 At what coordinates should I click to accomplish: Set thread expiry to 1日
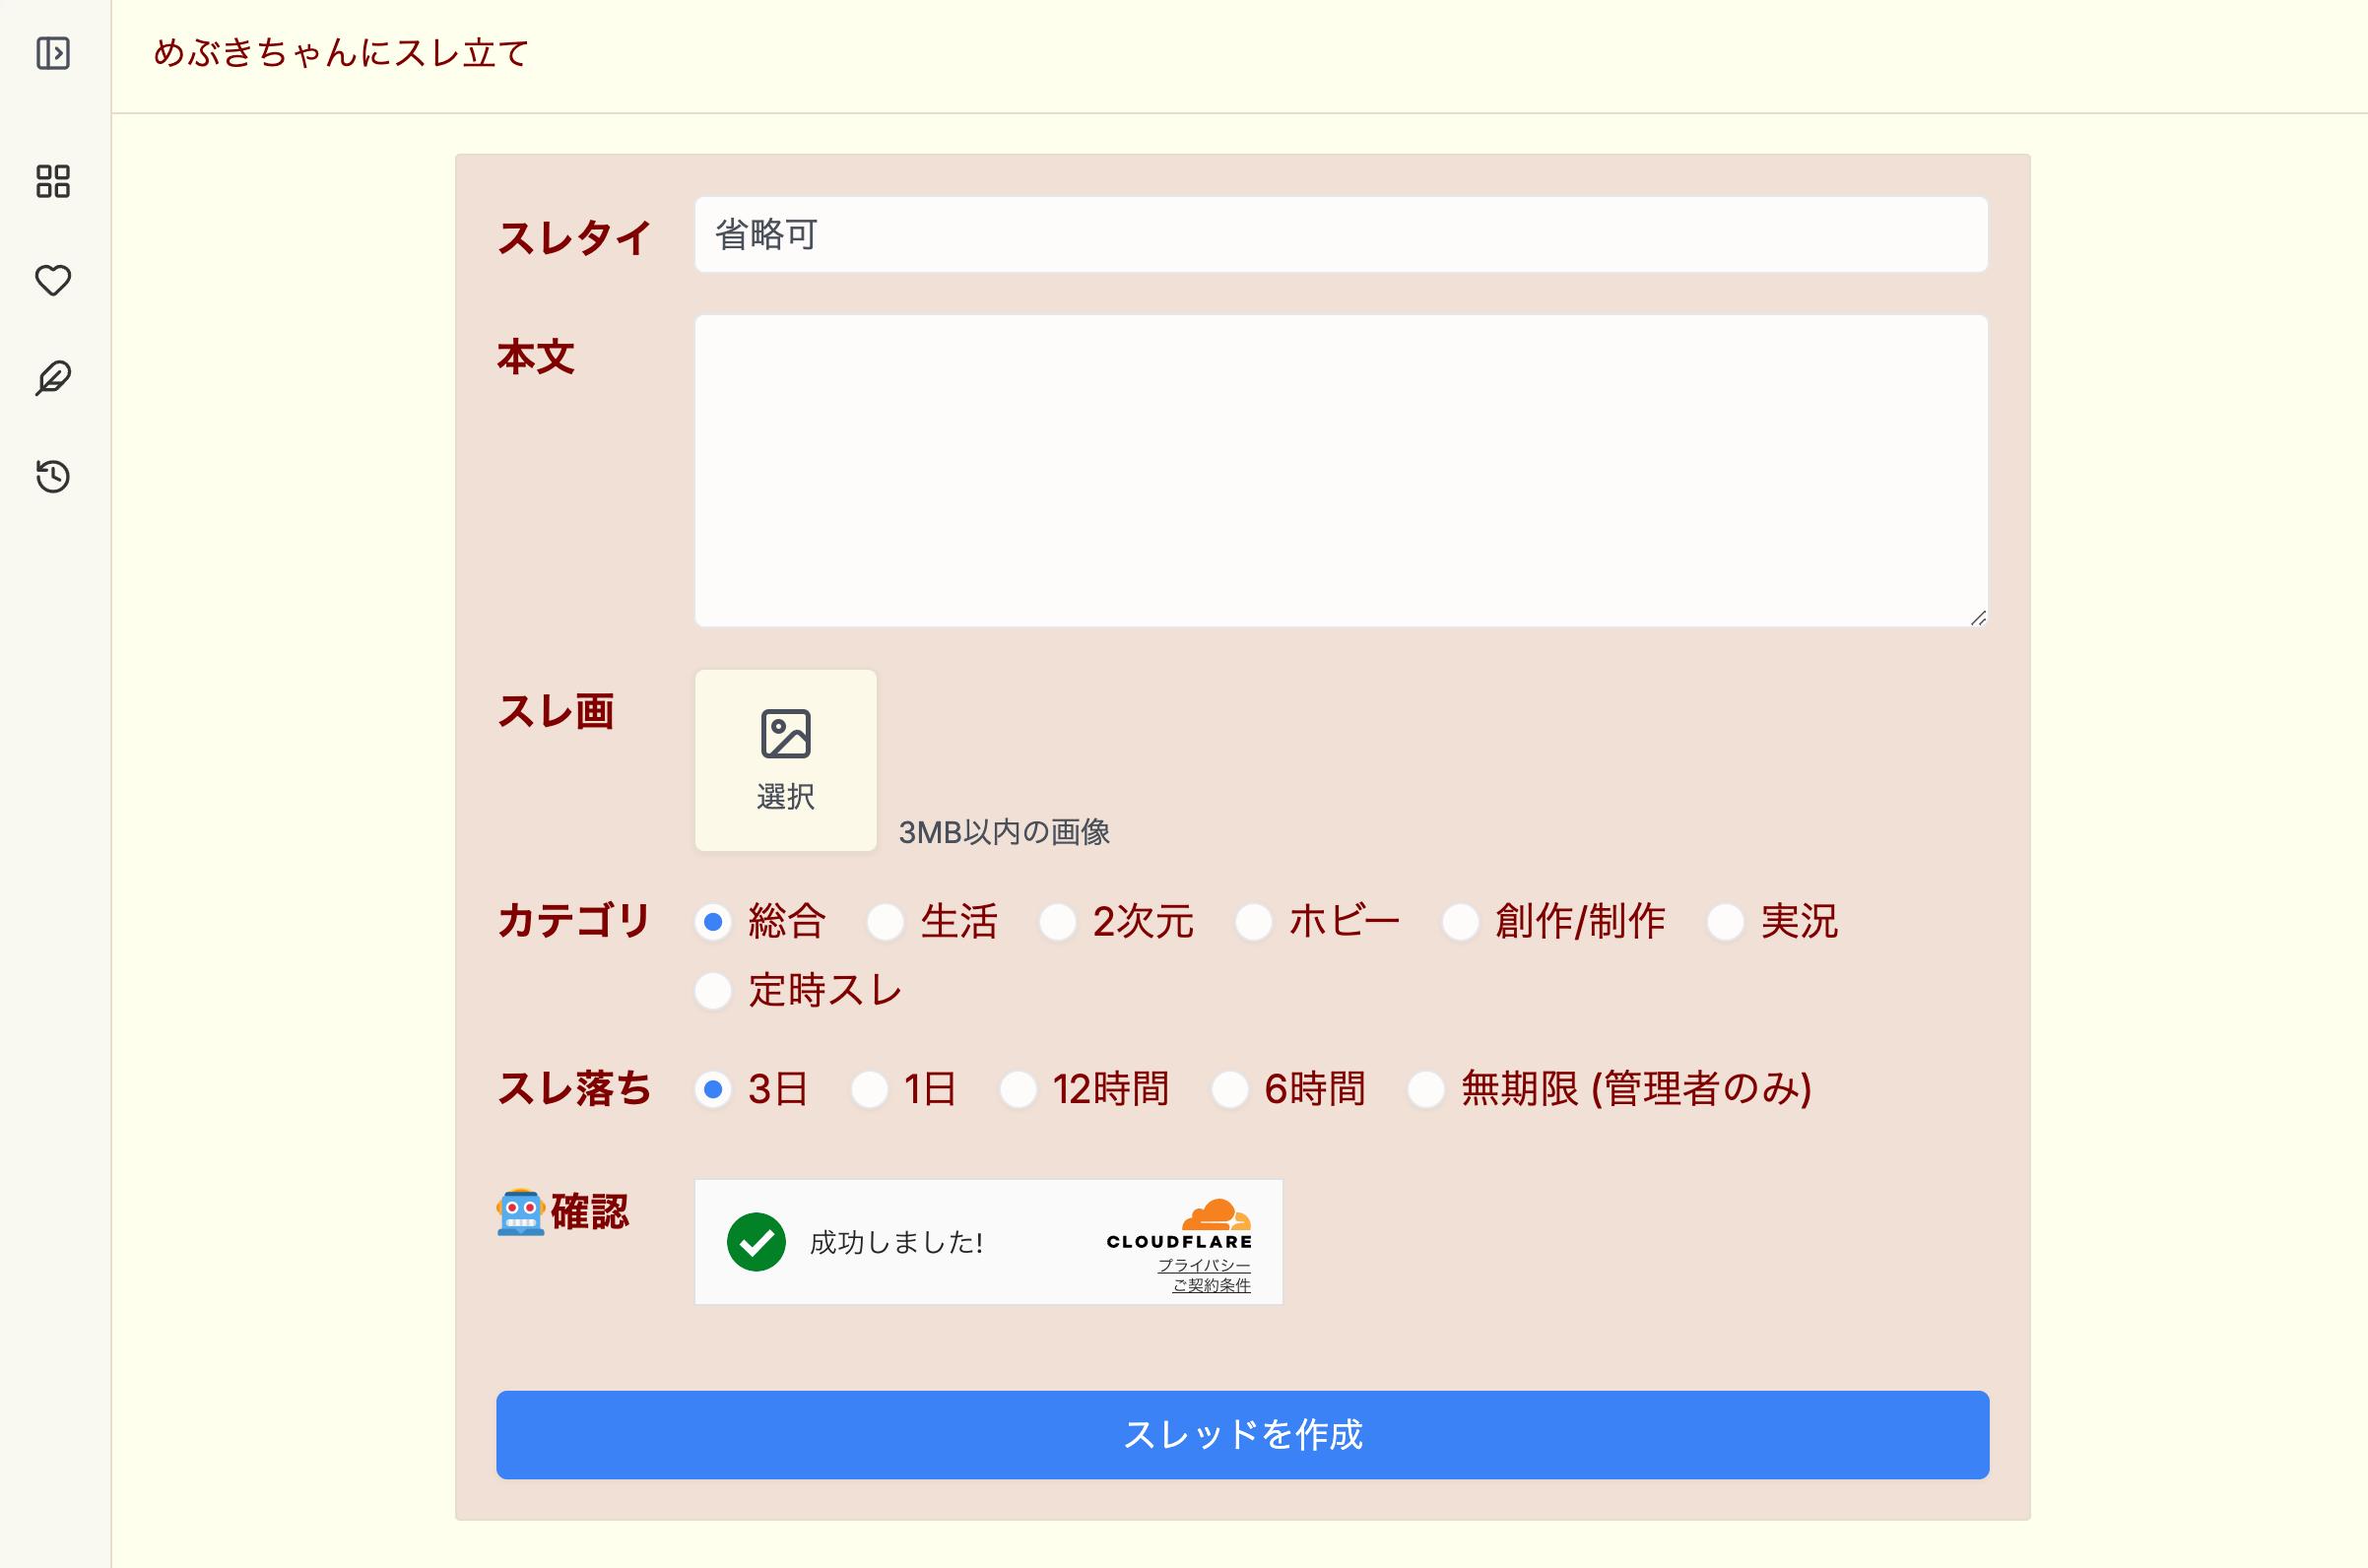(x=869, y=1090)
